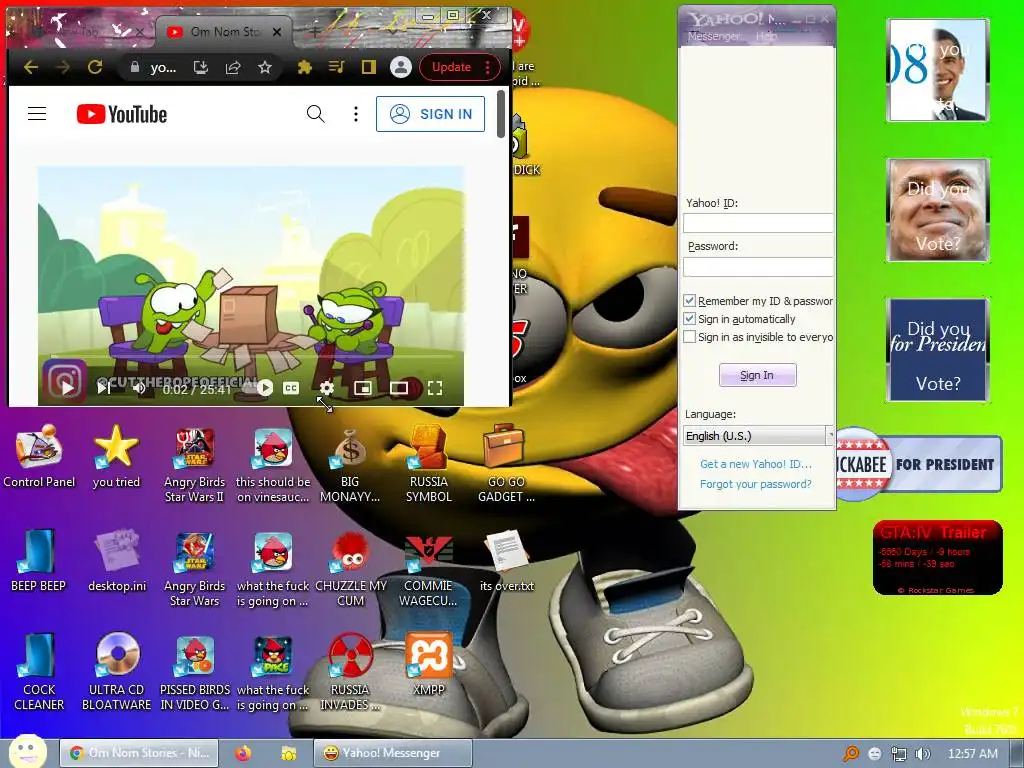Select the RUSSIA SYMBOL icon
Image resolution: width=1024 pixels, height=768 pixels.
point(428,465)
